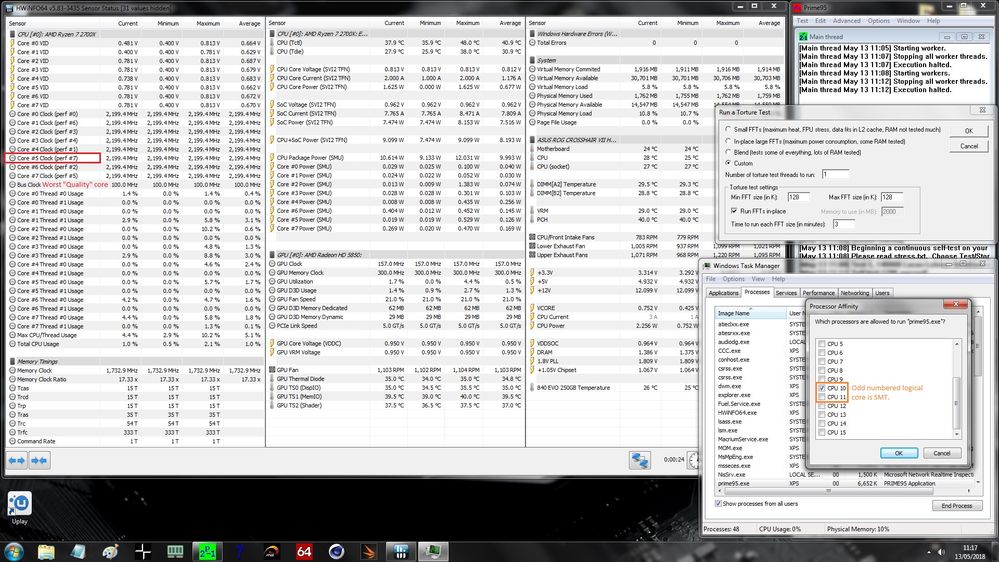Open the red 64 taskbar icon
999x562 pixels.
(x=304, y=552)
